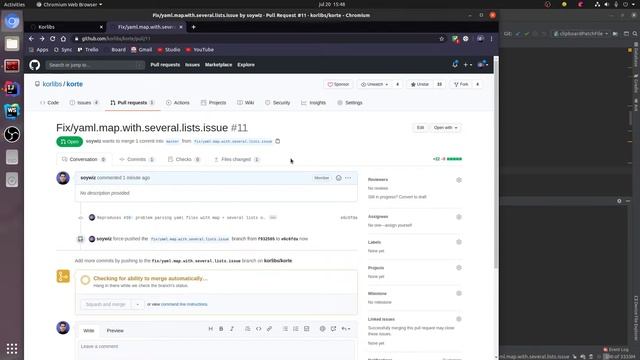Reload the page in Chromium
Image resolution: width=640 pixels, height=360 pixels.
coord(53,38)
